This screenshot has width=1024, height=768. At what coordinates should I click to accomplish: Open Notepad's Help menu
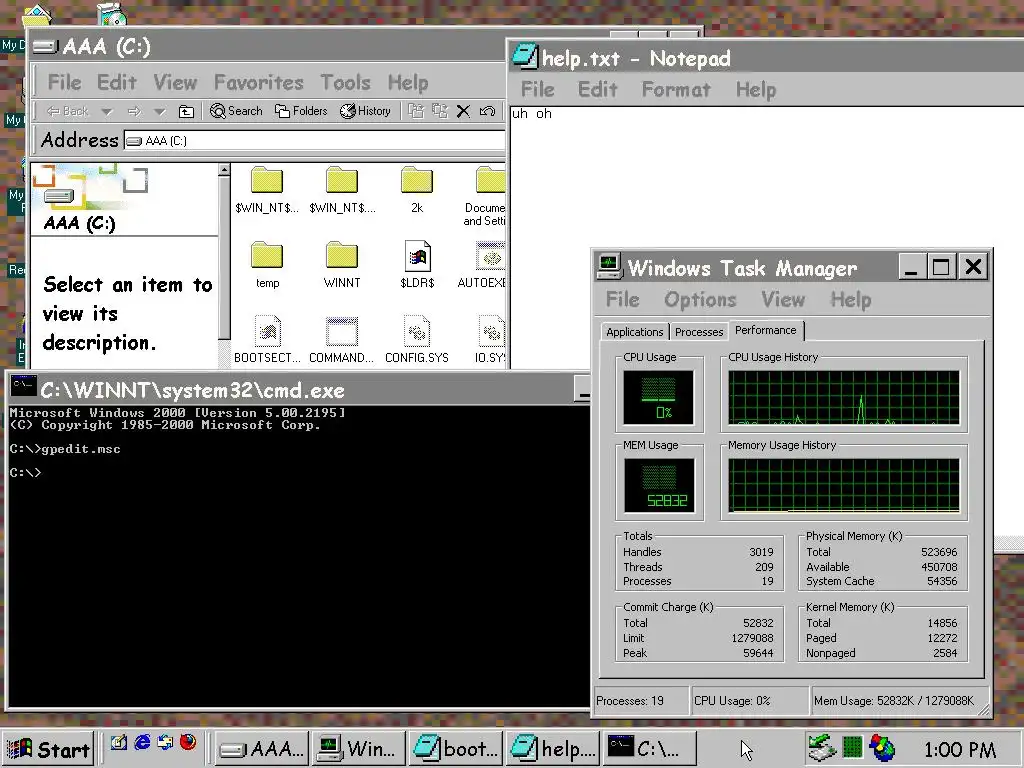[x=756, y=89]
